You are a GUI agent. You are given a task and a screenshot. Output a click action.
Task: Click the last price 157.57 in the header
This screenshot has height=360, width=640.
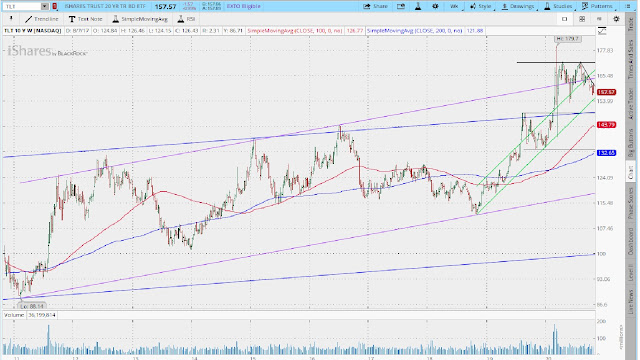coord(165,7)
